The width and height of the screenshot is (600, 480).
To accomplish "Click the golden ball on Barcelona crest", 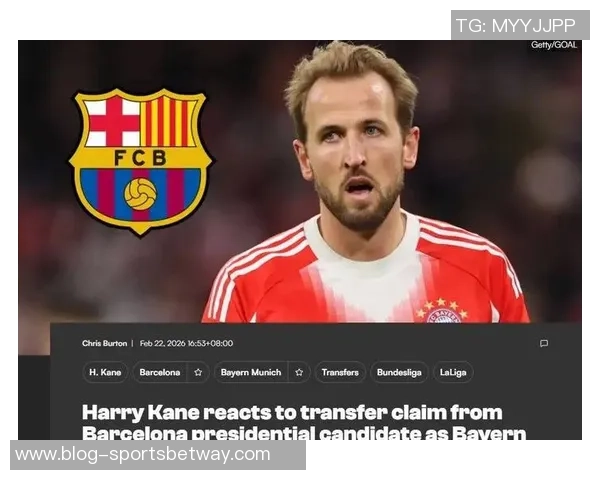I will click(x=140, y=194).
